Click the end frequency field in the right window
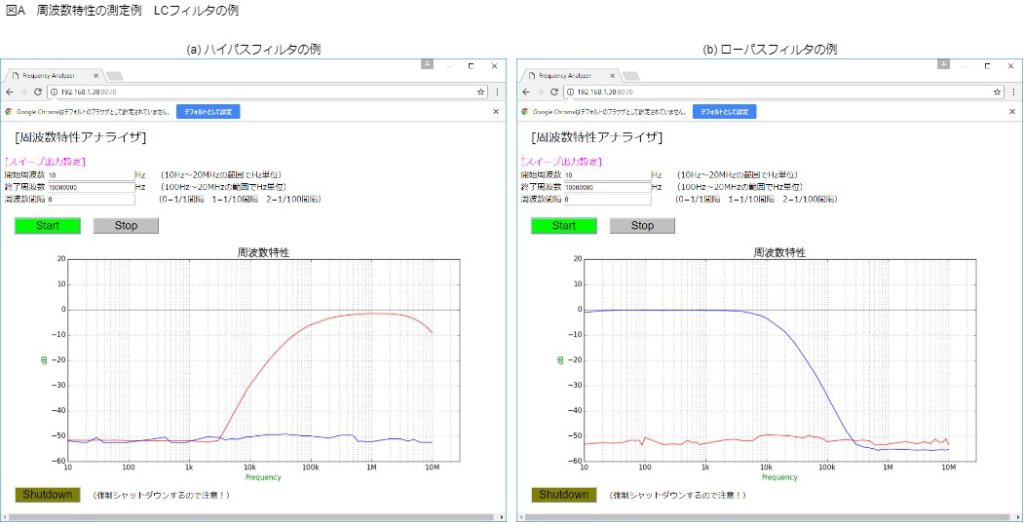1024x523 pixels. point(606,187)
